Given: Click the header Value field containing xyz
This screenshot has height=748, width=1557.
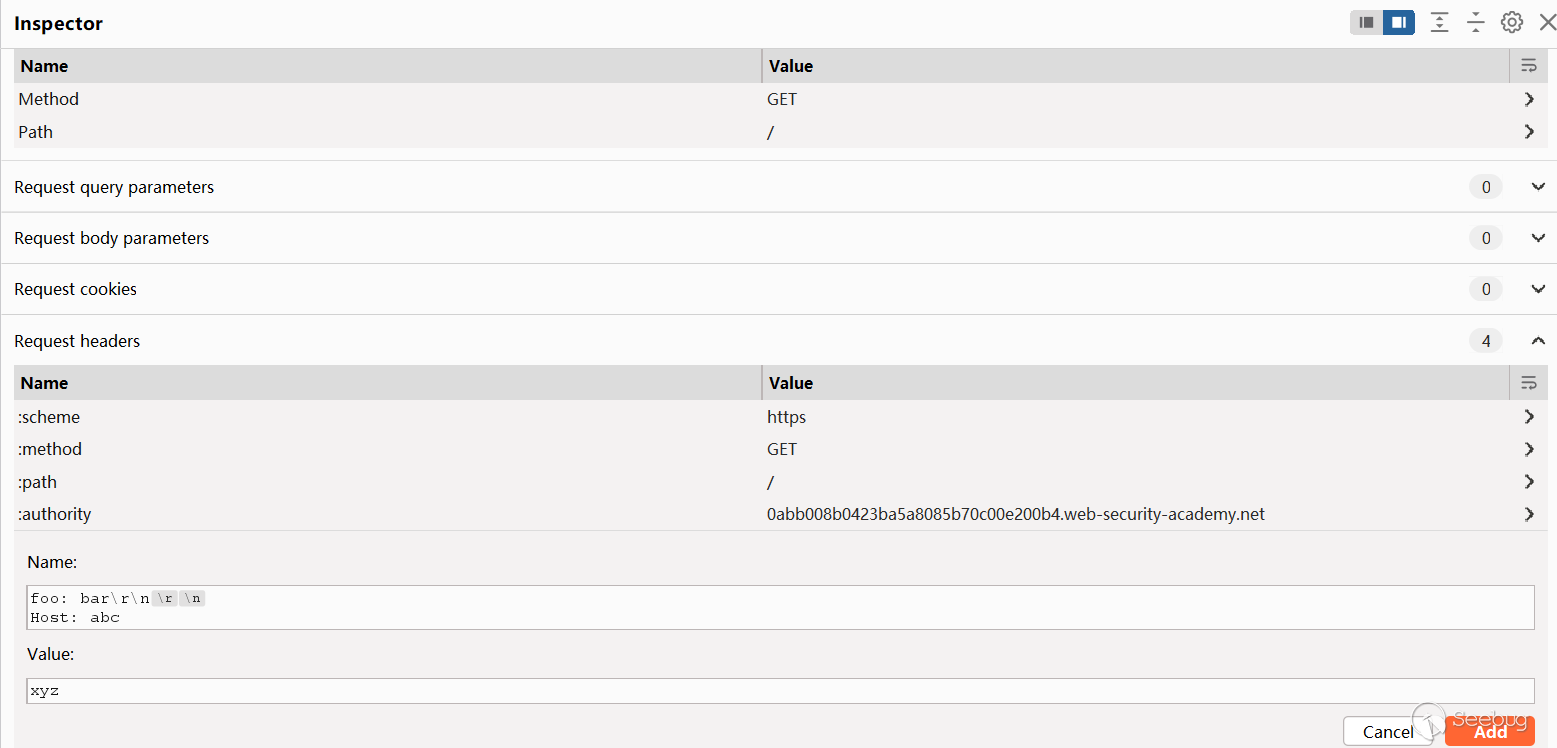Looking at the screenshot, I should pyautogui.click(x=780, y=691).
